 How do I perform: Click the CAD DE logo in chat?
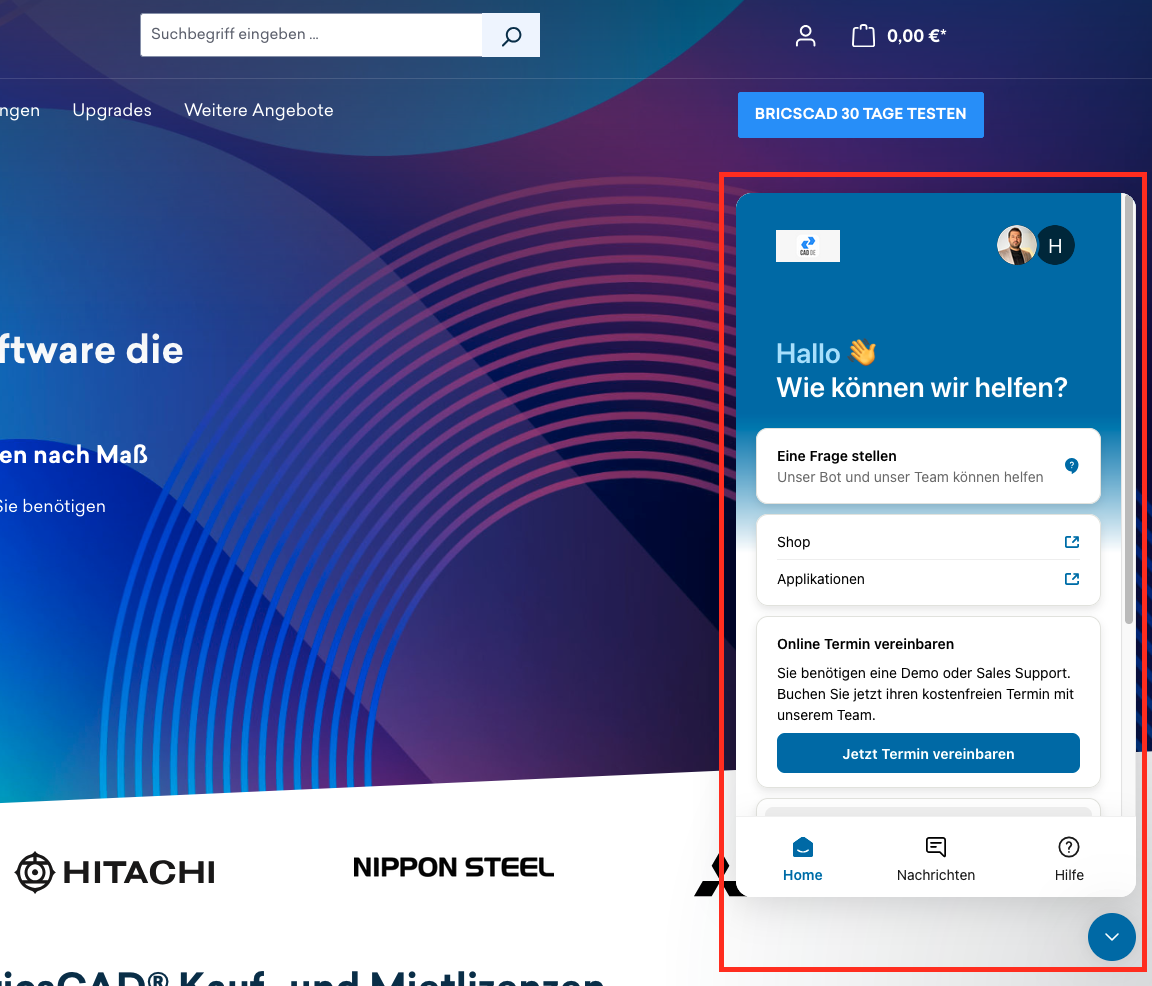(808, 246)
